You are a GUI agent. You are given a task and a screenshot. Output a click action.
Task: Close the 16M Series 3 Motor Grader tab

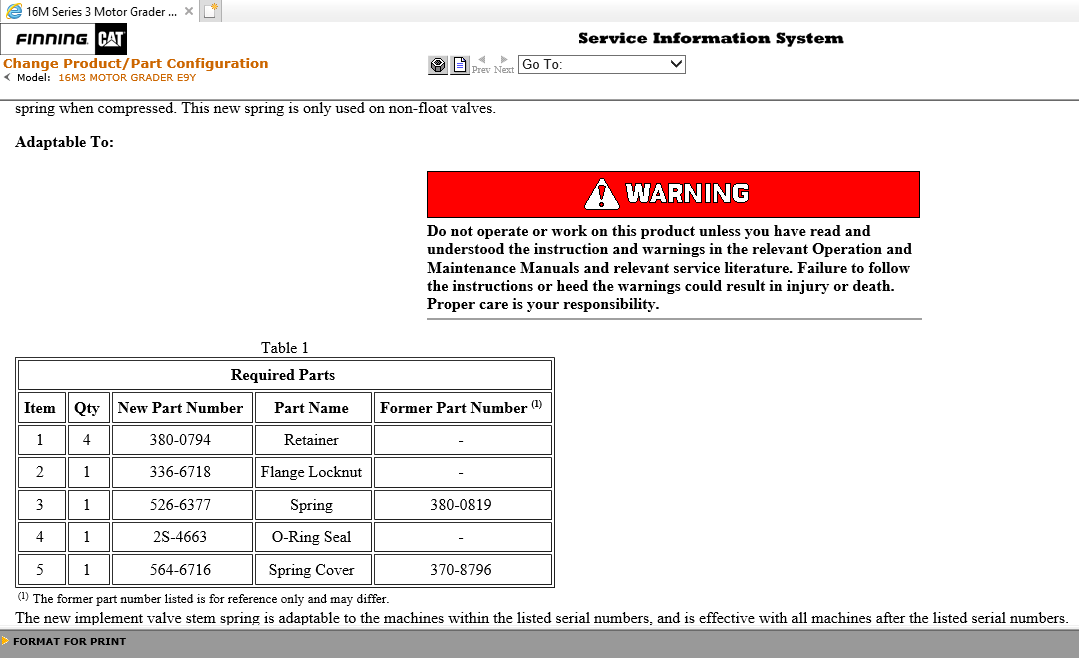pyautogui.click(x=189, y=11)
